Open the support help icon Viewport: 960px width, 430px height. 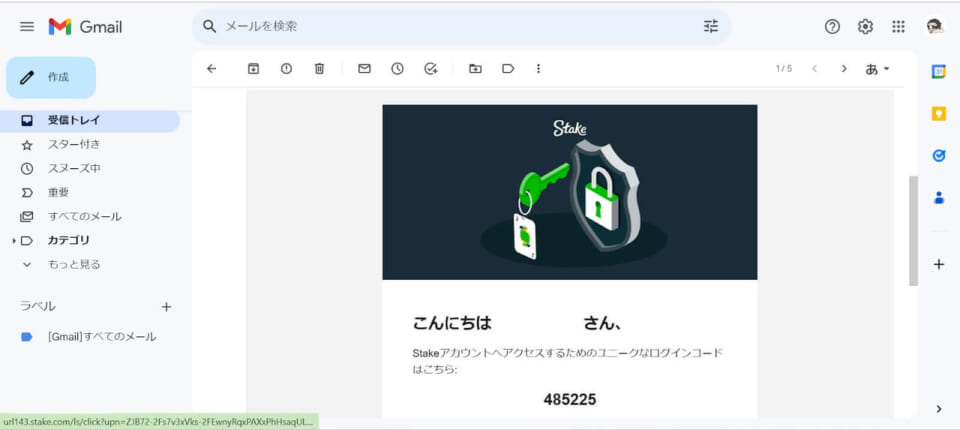pyautogui.click(x=832, y=26)
